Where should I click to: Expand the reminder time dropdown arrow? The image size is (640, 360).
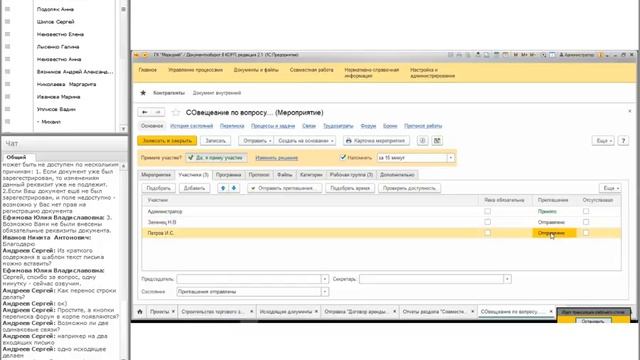click(451, 158)
